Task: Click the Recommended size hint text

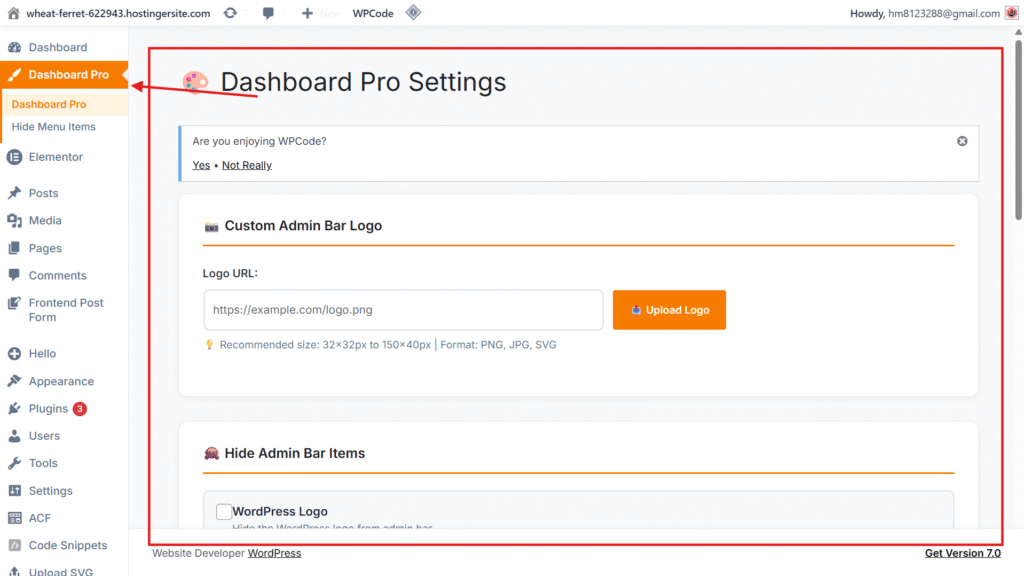Action: 388,345
